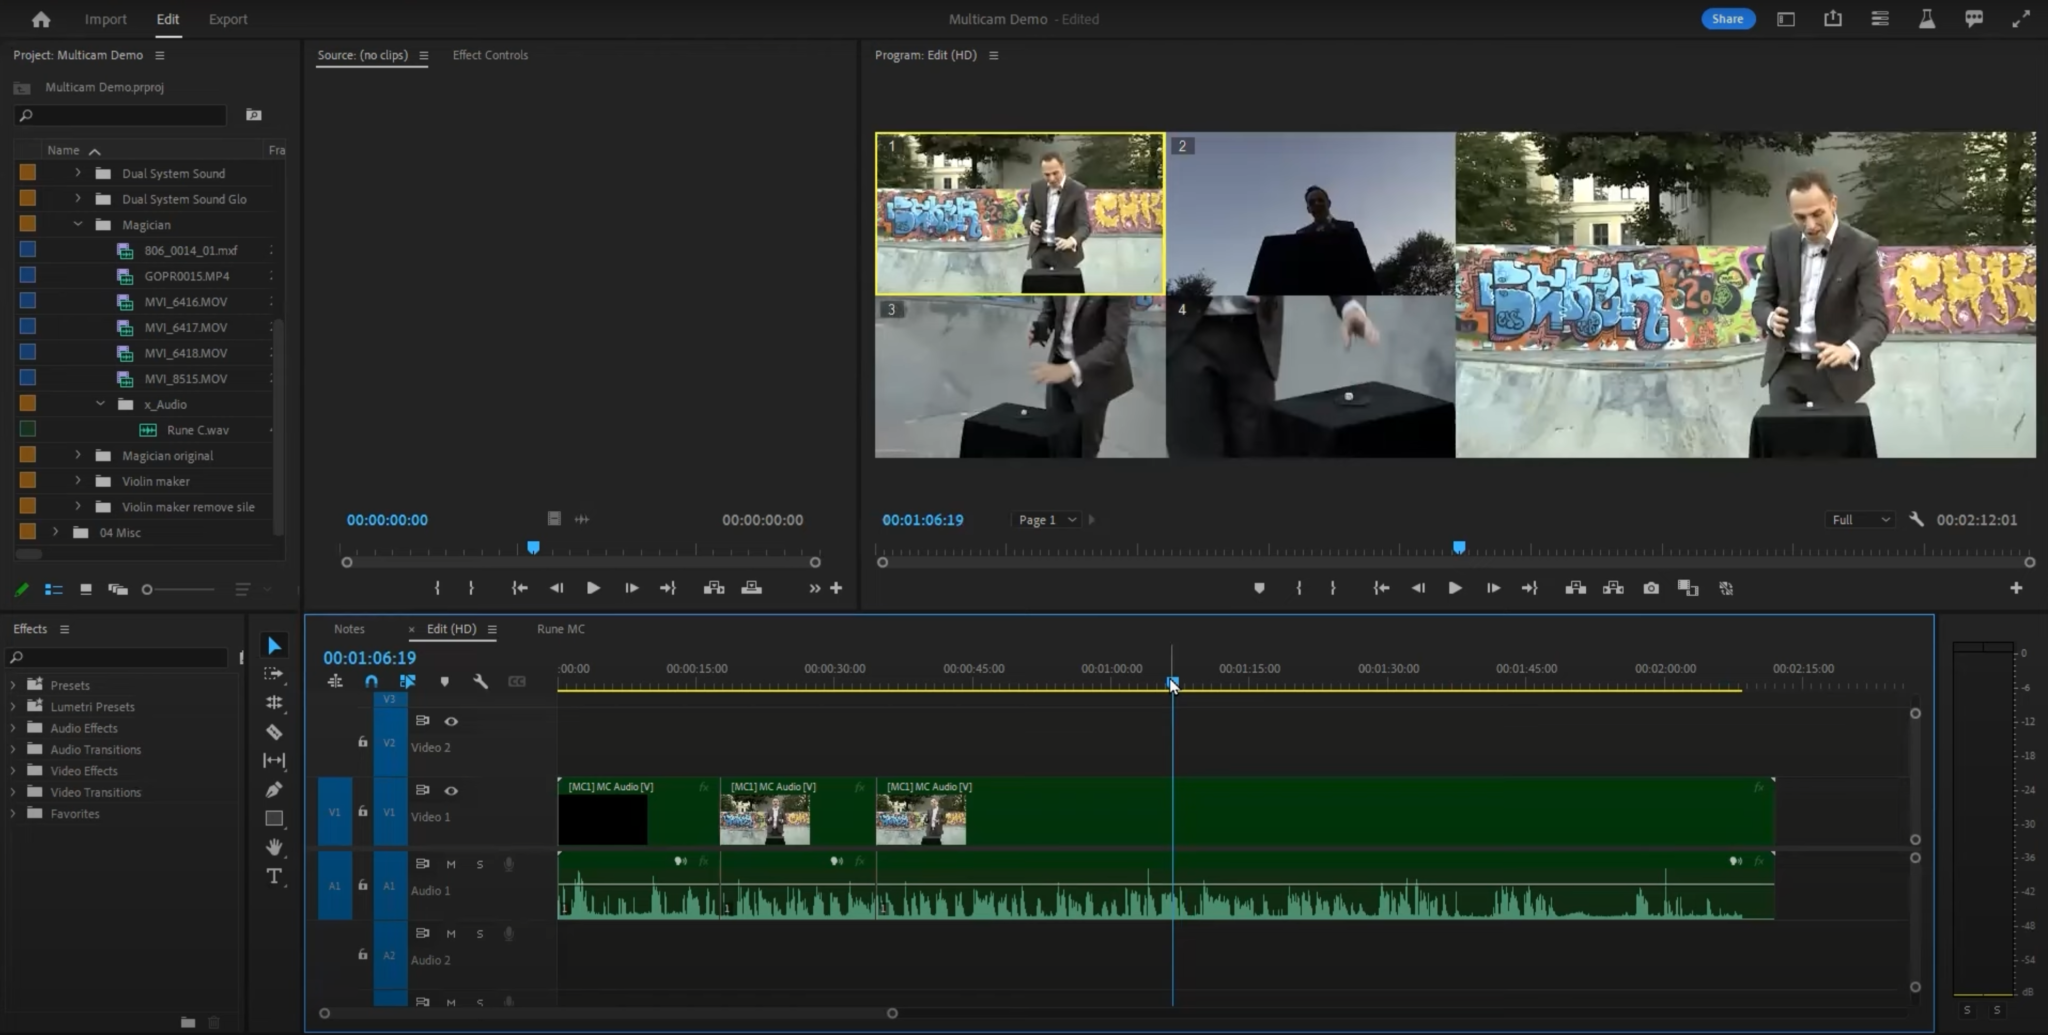The width and height of the screenshot is (2048, 1035).
Task: Select camera angle 2 in the multicam view
Action: click(1310, 215)
